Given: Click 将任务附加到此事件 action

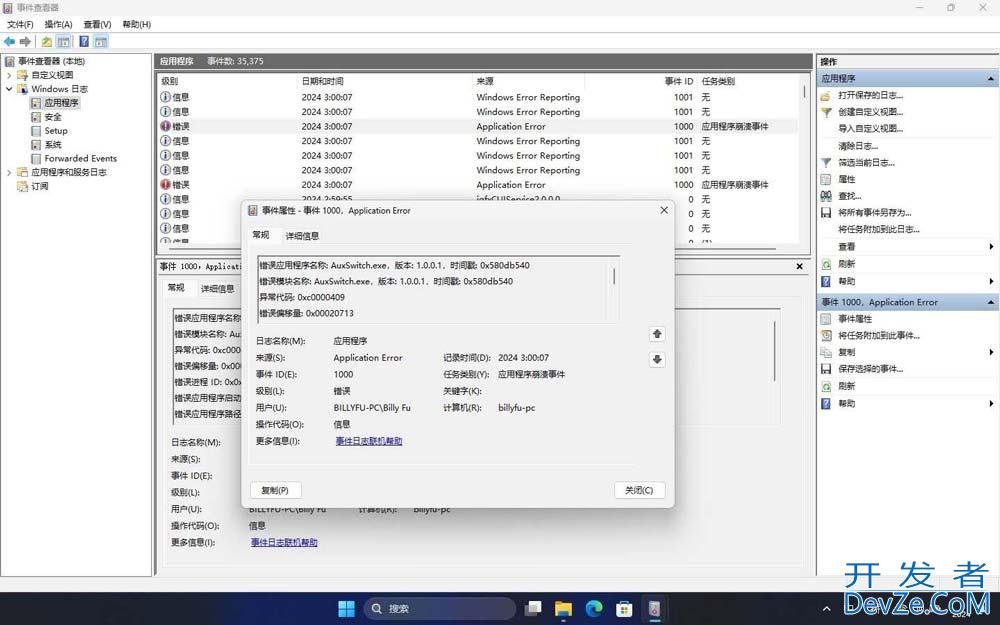Looking at the screenshot, I should pos(878,335).
